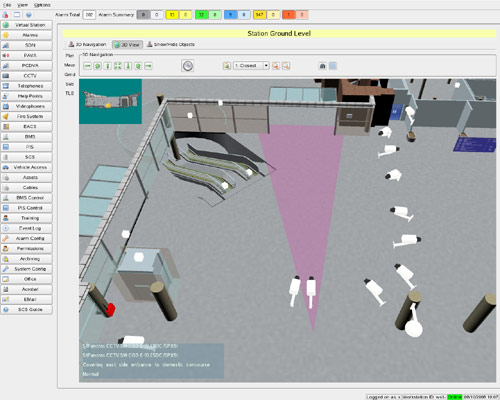Click the PIS Control button
500x400 pixels.
pyautogui.click(x=27, y=208)
